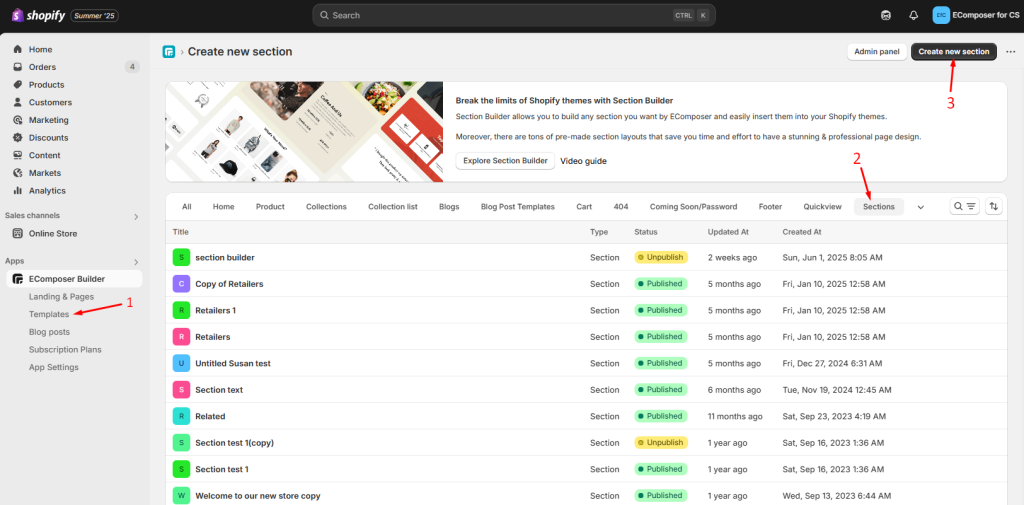Switch to the Coming Soon/Password tab

[694, 206]
